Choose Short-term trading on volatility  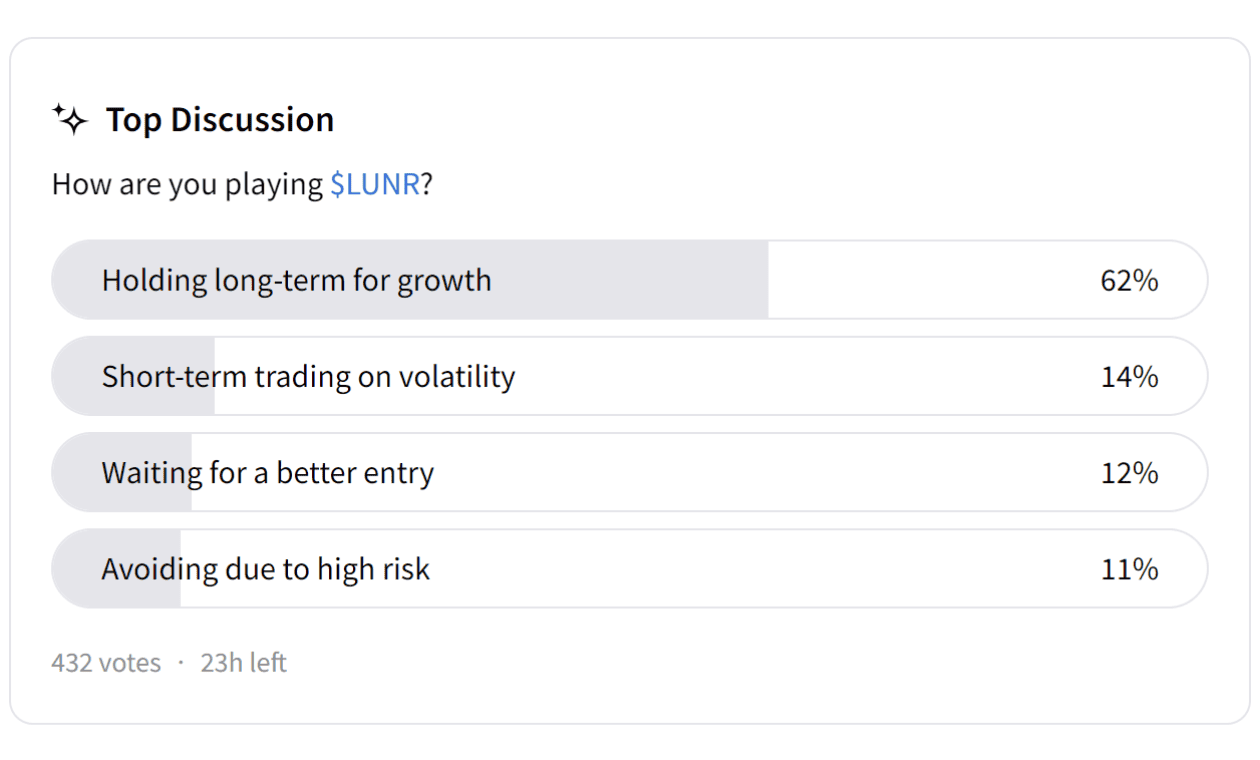[308, 377]
